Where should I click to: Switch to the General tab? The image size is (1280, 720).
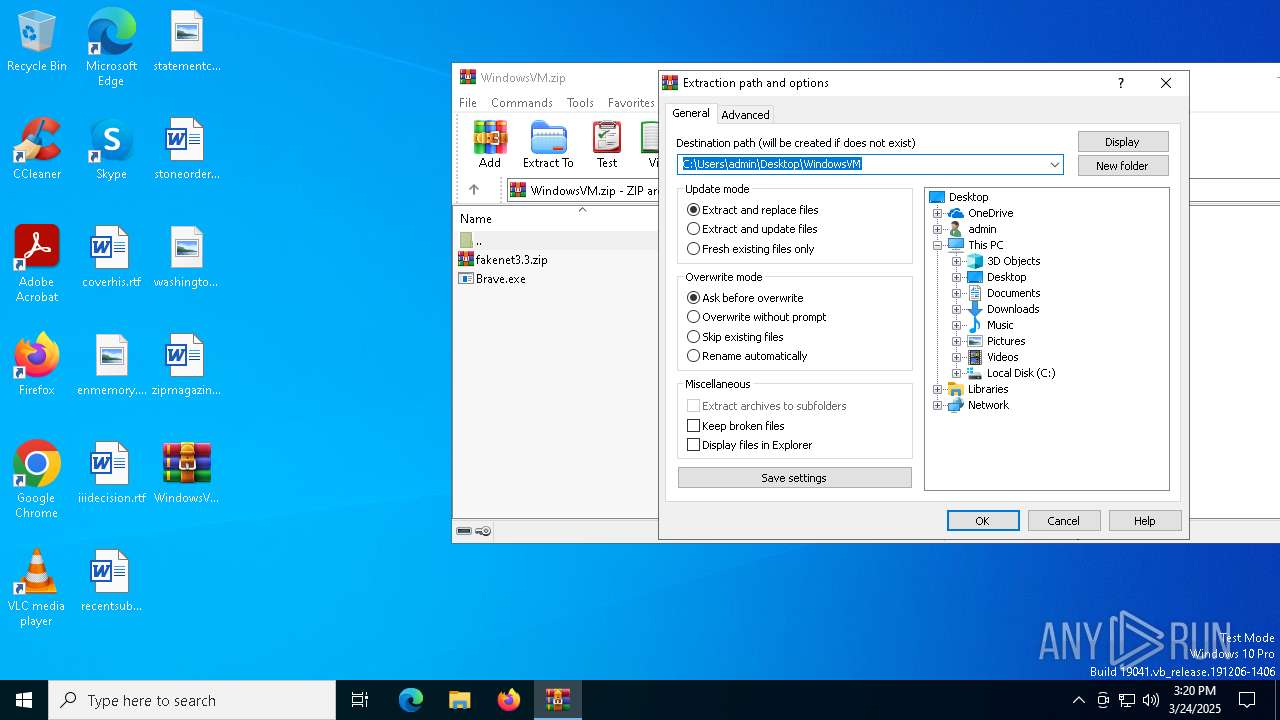pos(691,113)
